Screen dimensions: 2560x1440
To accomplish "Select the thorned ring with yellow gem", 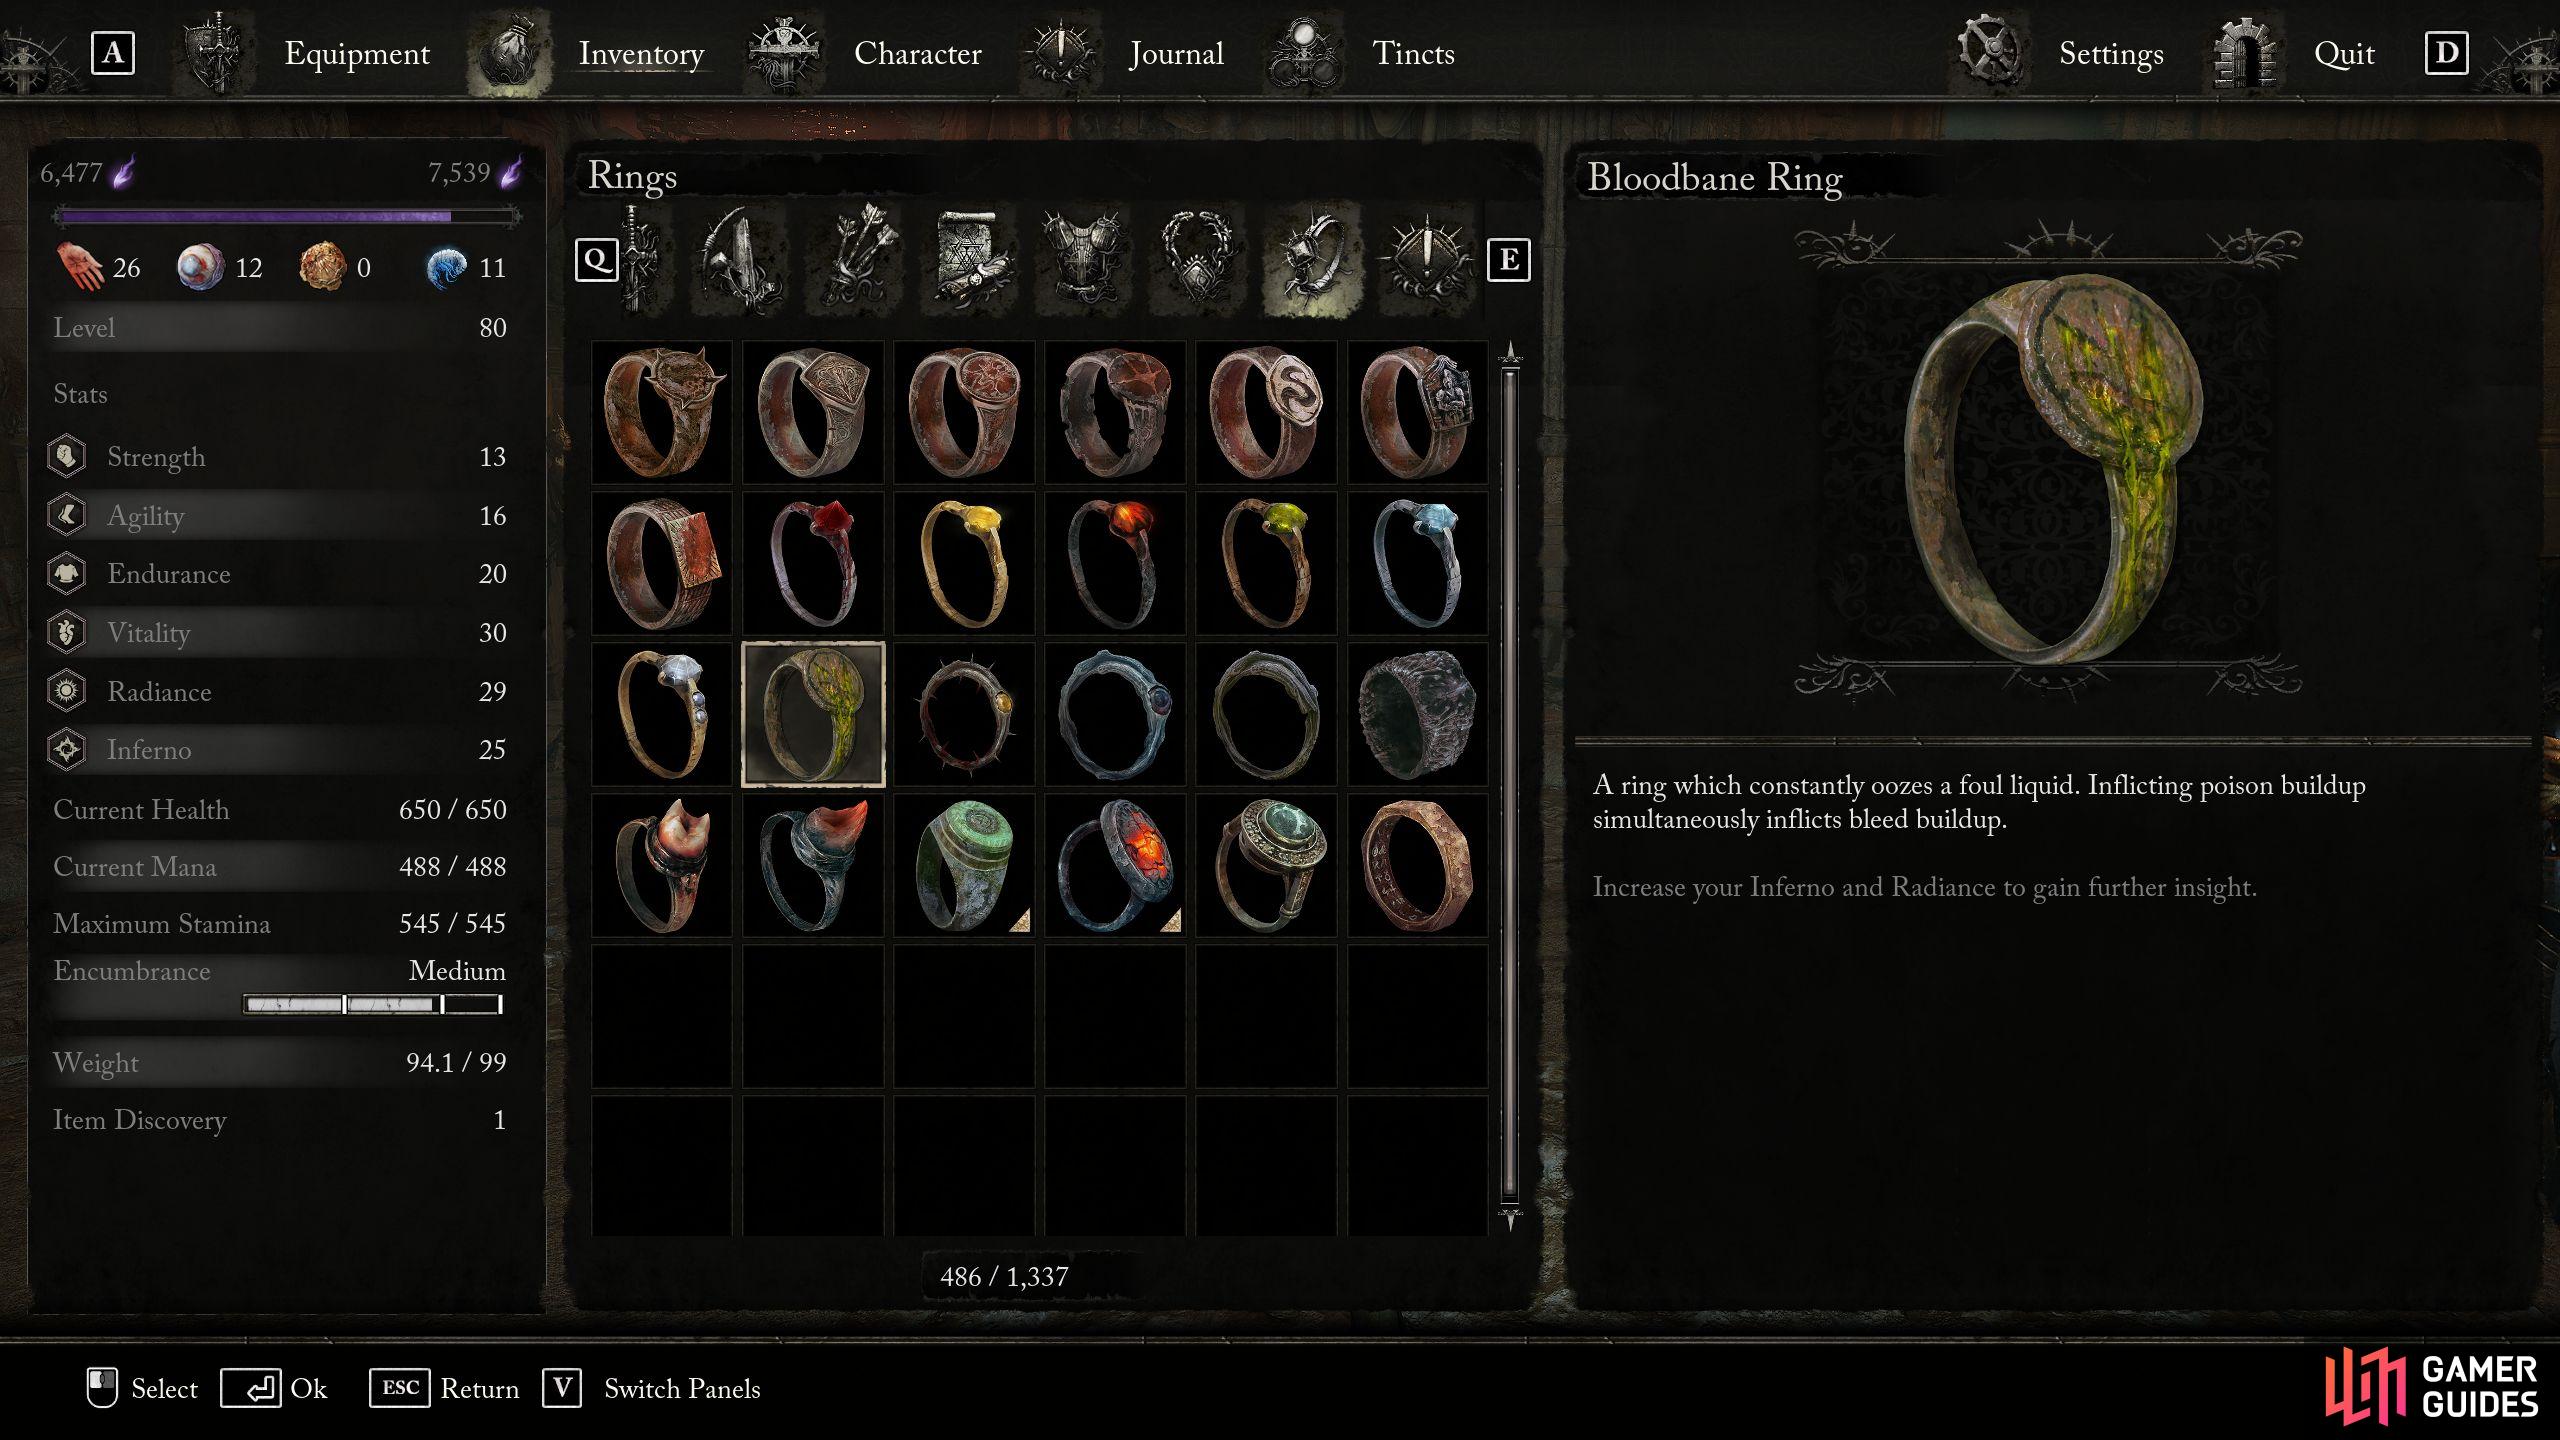I will pyautogui.click(x=964, y=714).
